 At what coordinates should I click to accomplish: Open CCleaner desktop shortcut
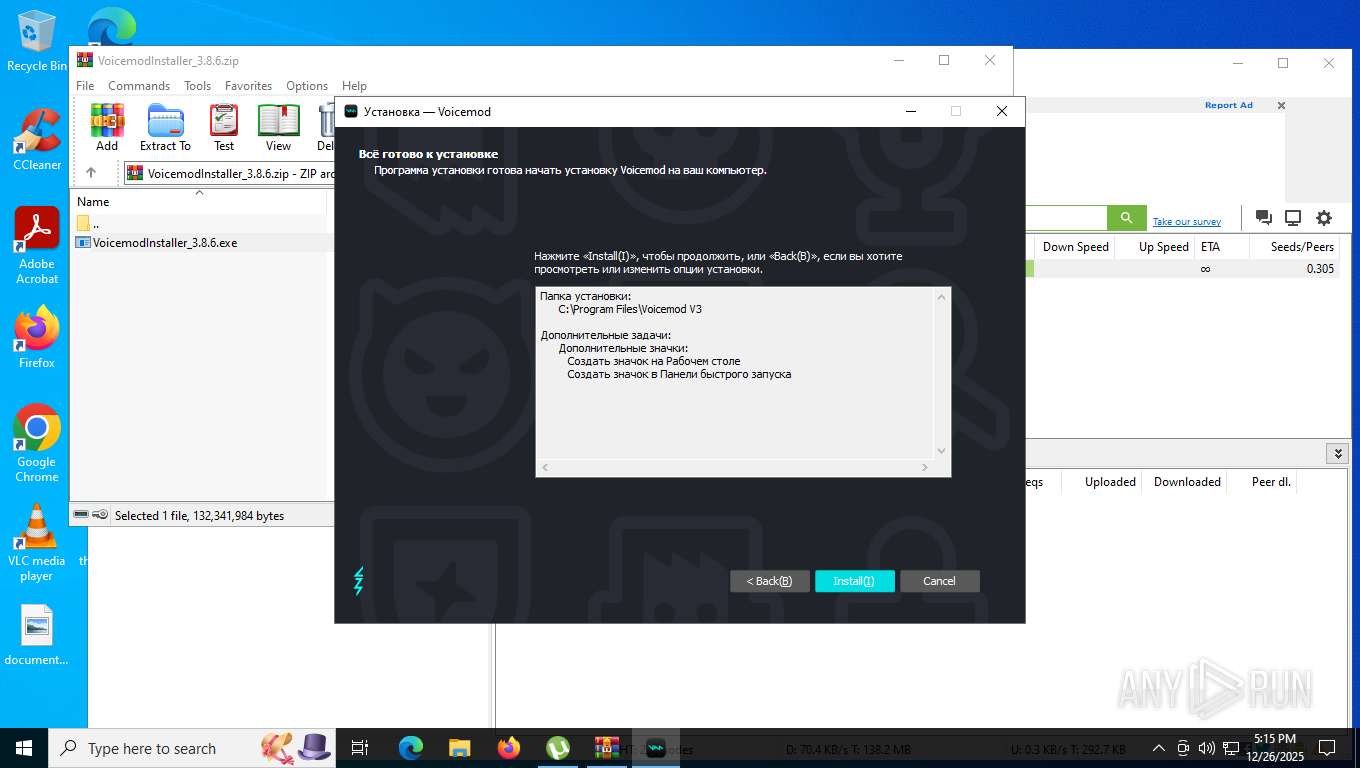(x=37, y=140)
